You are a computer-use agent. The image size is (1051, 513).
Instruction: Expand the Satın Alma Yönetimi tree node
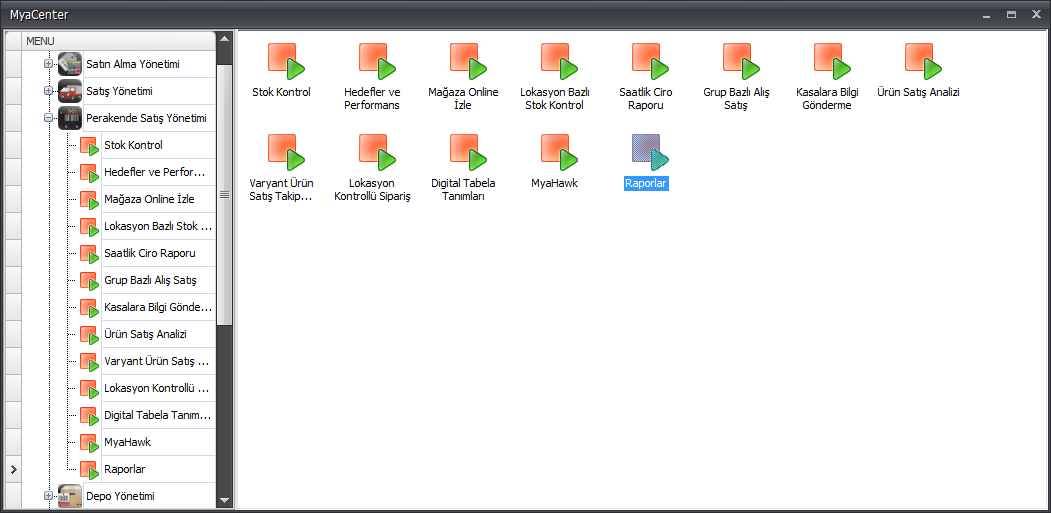pyautogui.click(x=47, y=64)
